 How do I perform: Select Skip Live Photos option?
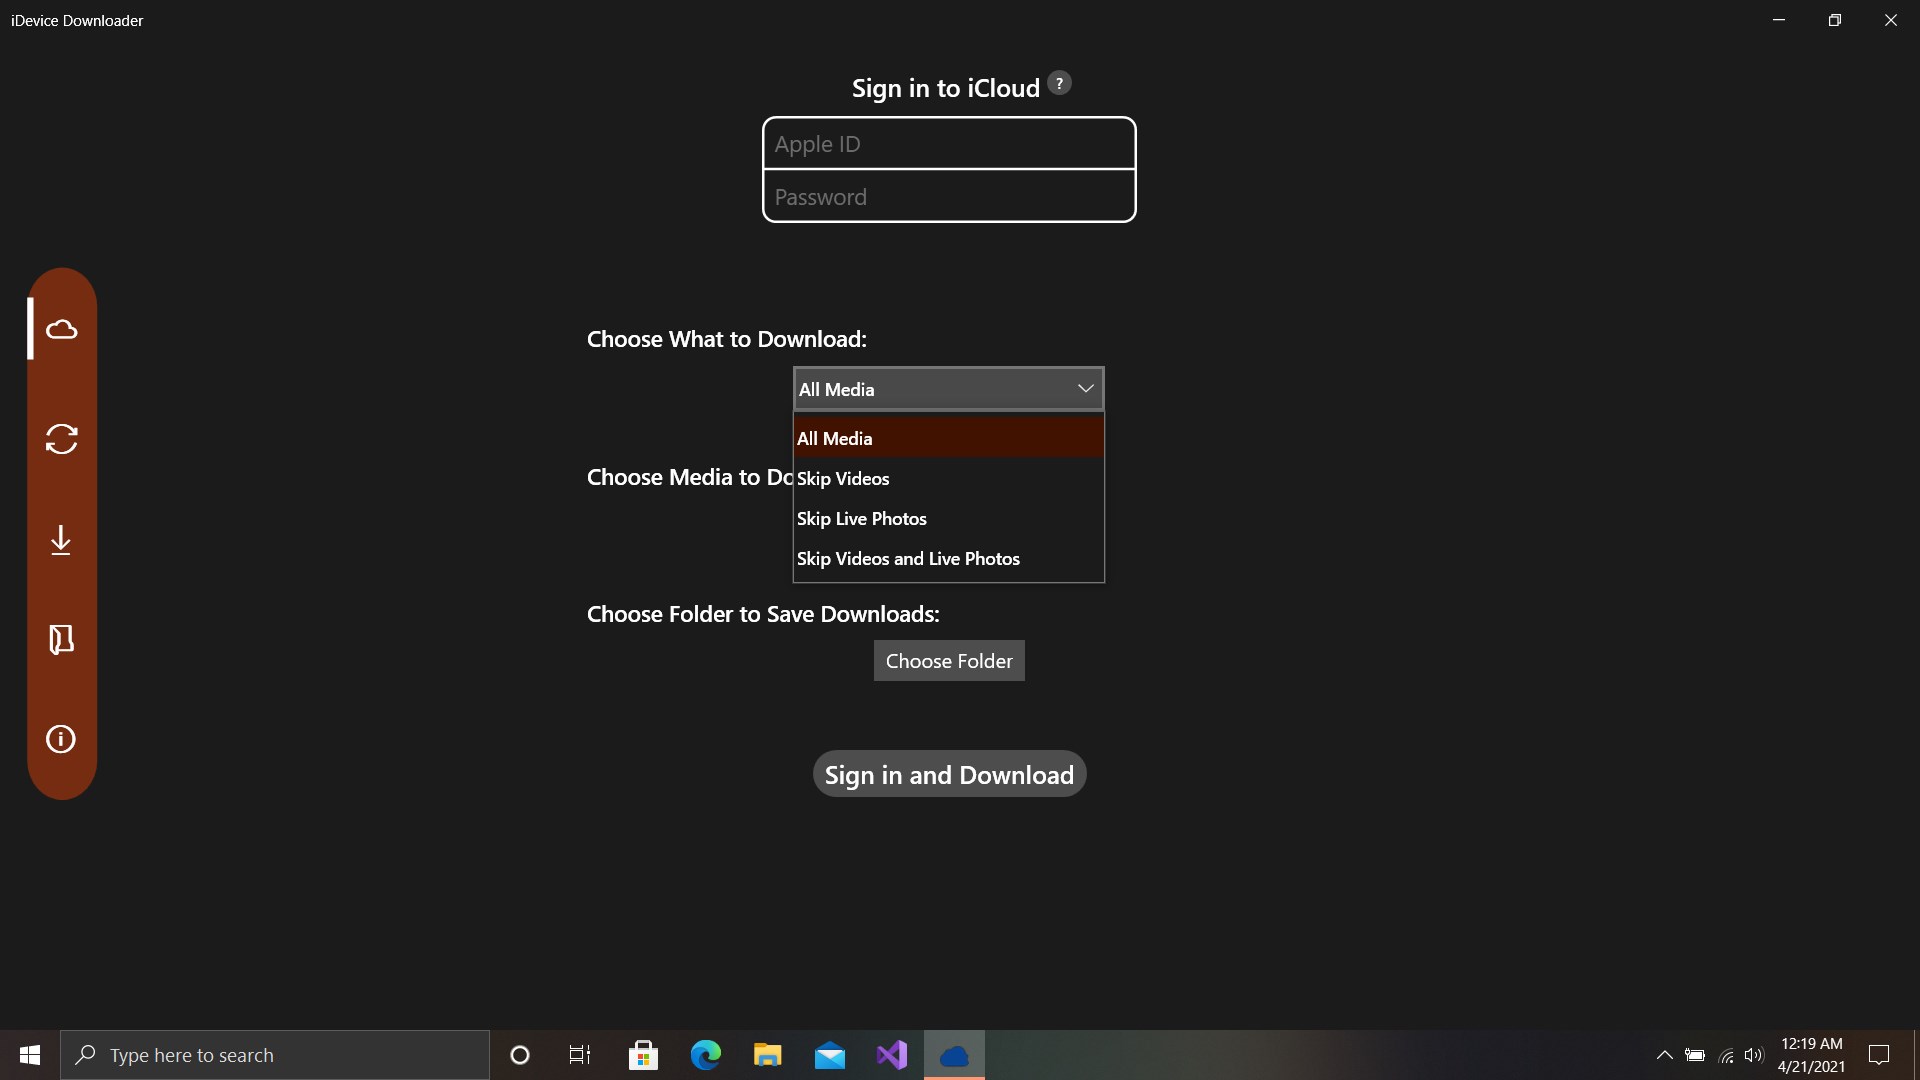pos(948,518)
